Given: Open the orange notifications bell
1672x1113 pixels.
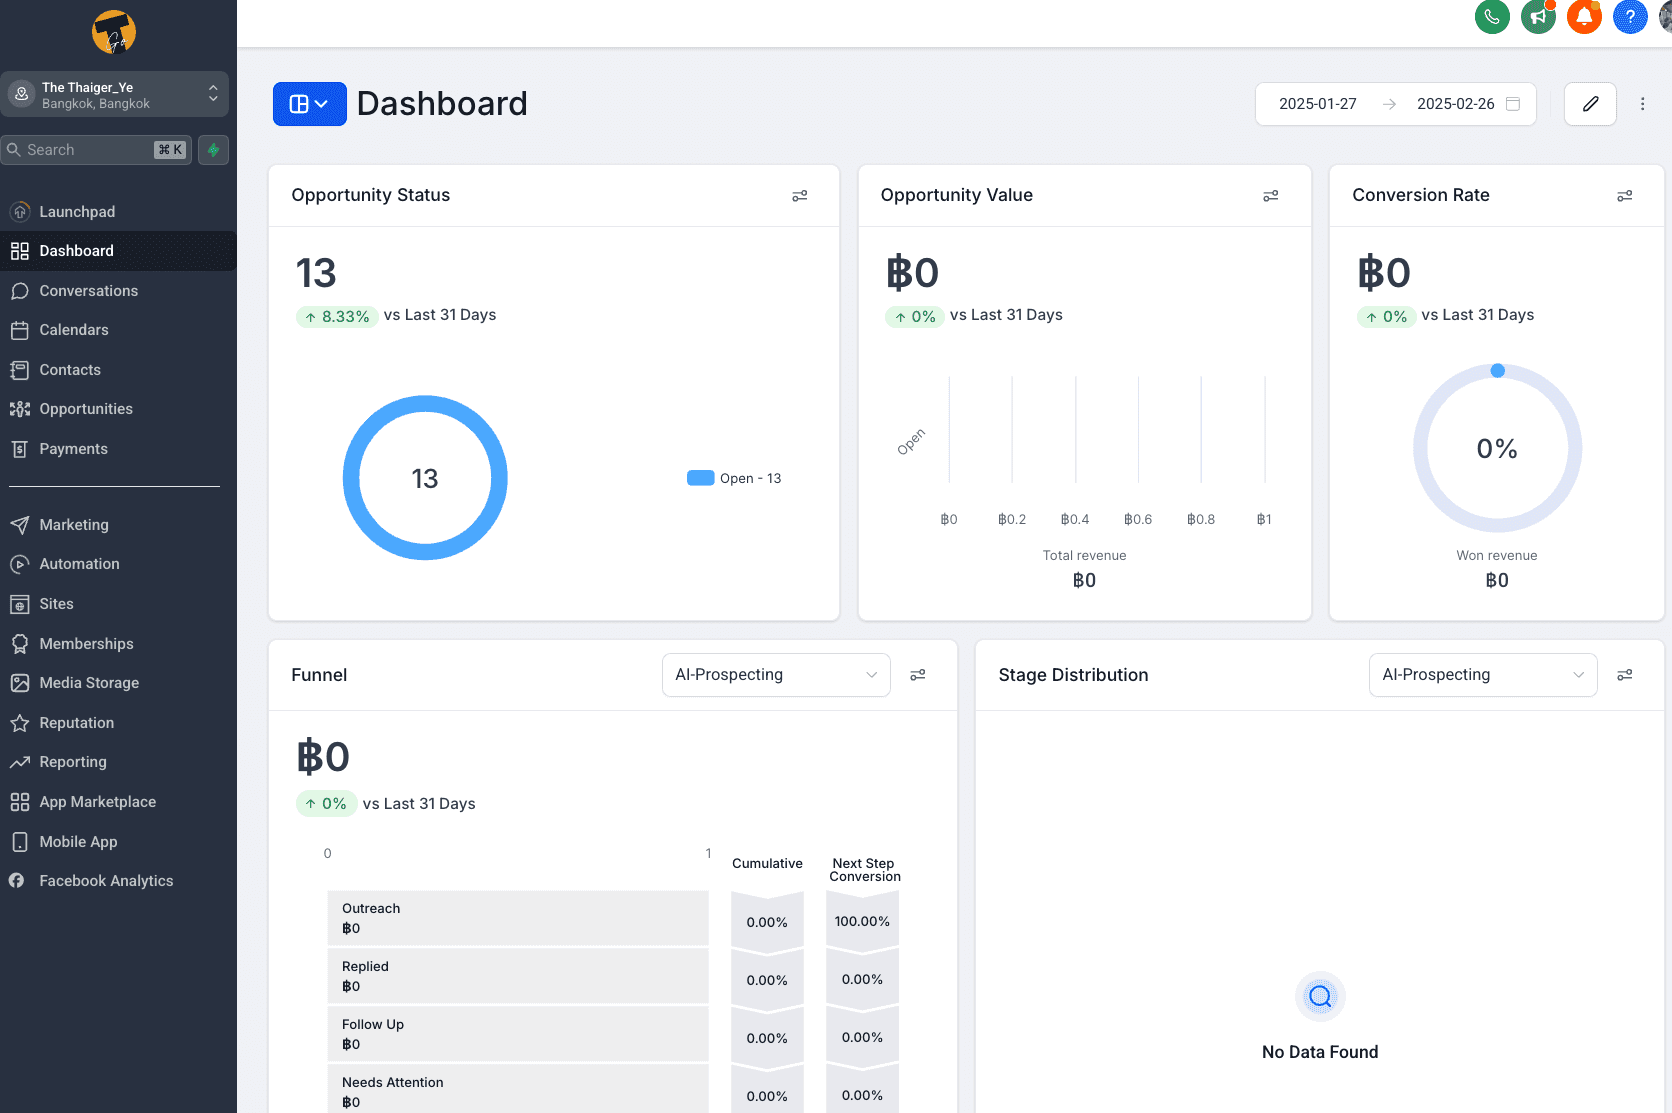Looking at the screenshot, I should point(1584,17).
